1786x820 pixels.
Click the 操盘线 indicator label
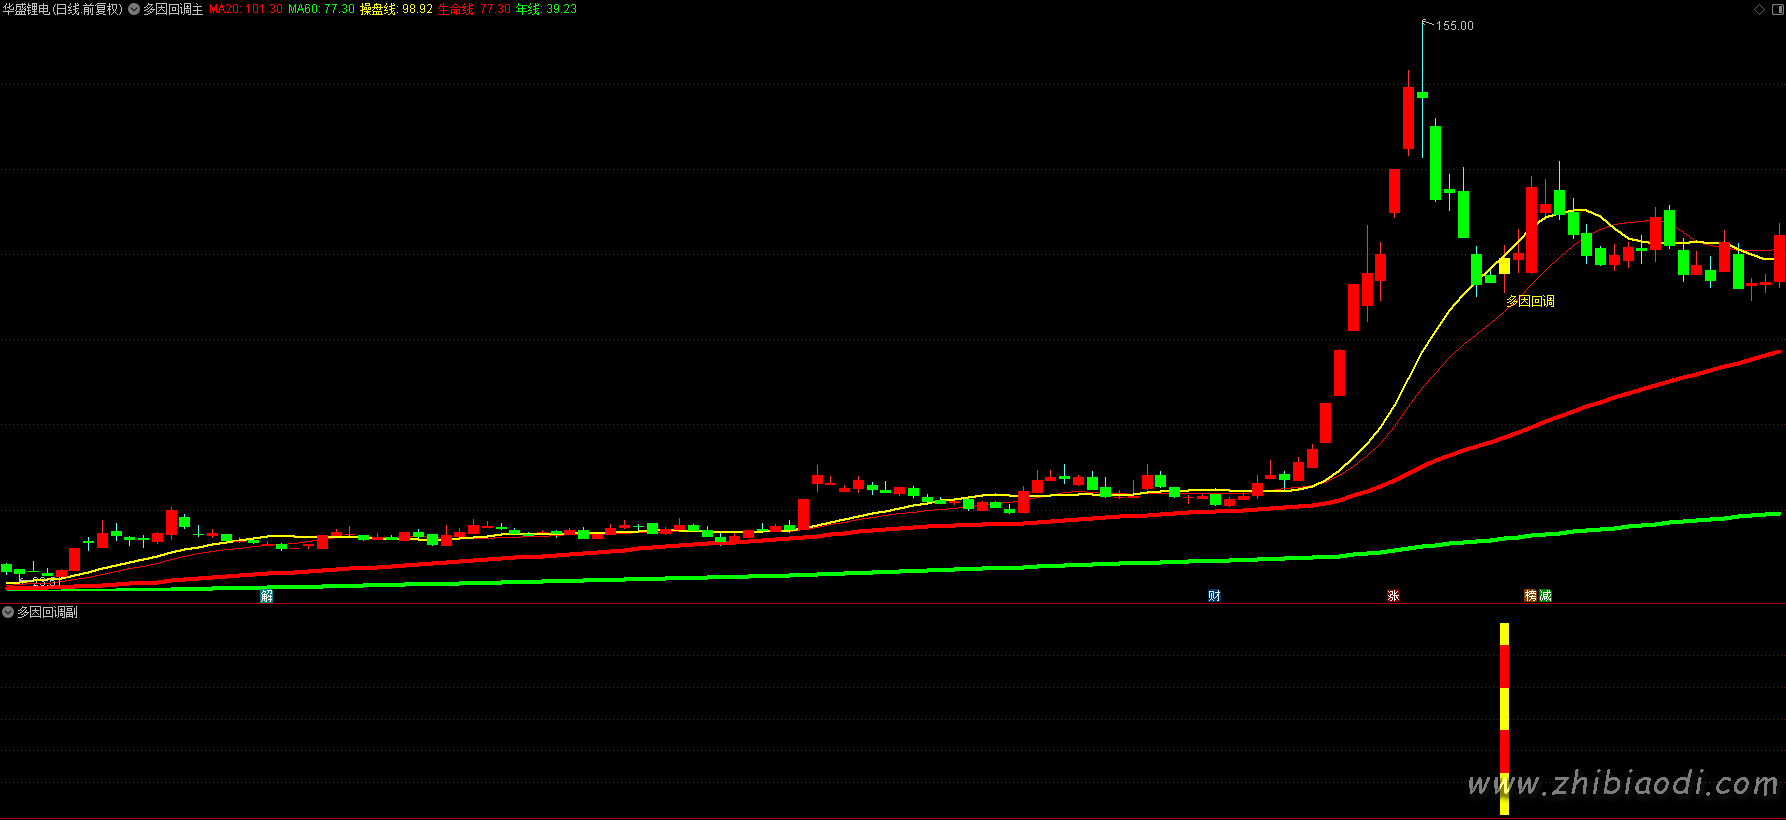396,9
